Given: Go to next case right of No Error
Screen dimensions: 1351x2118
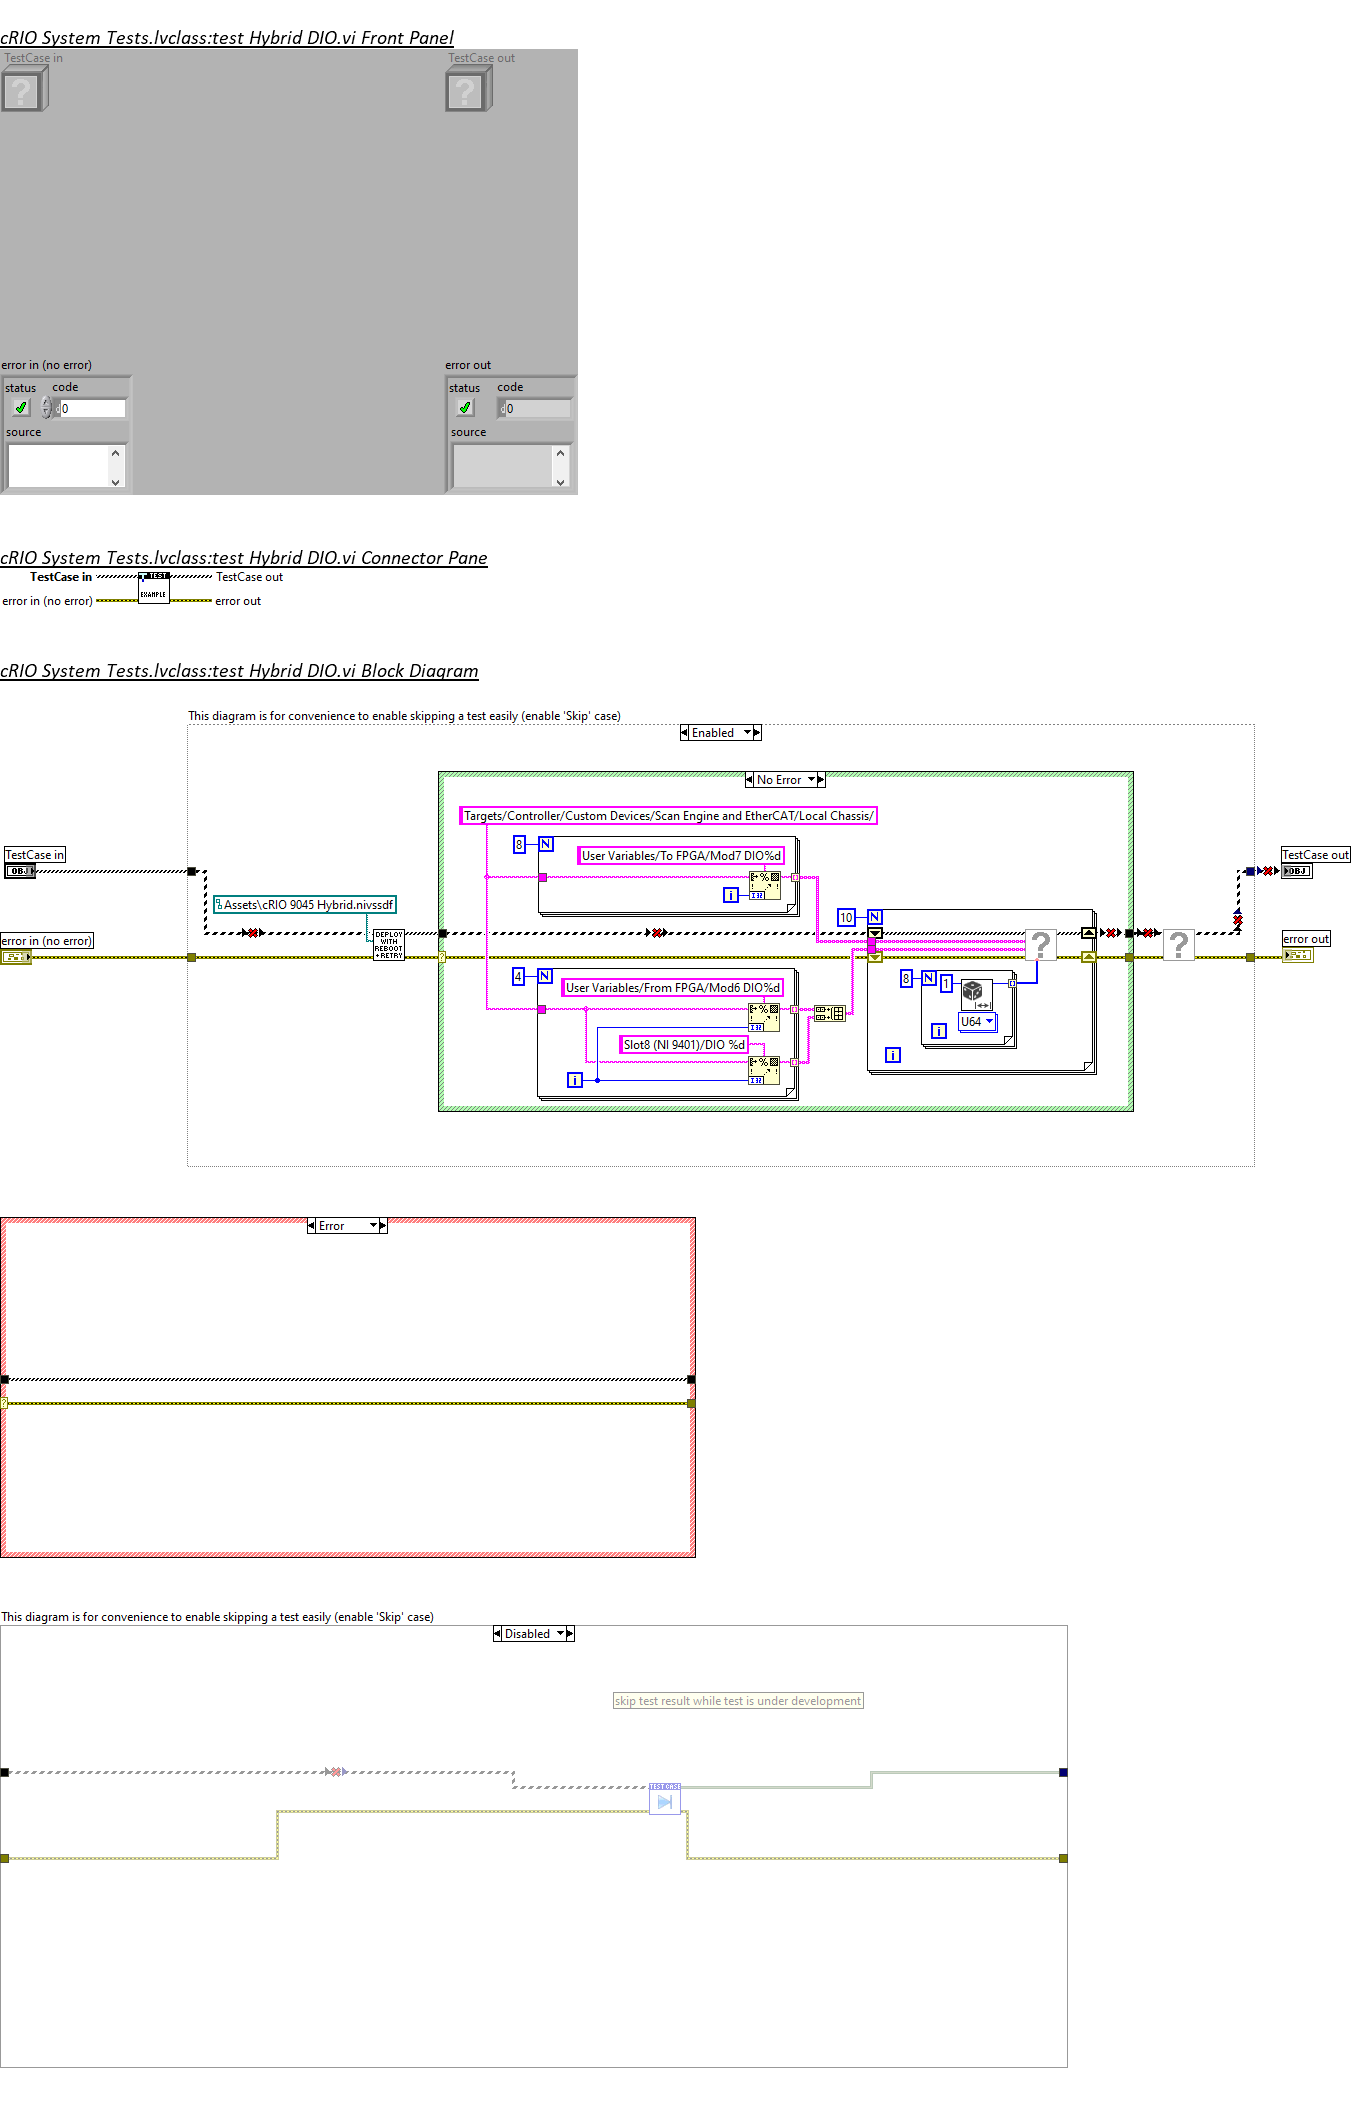Looking at the screenshot, I should tap(821, 780).
